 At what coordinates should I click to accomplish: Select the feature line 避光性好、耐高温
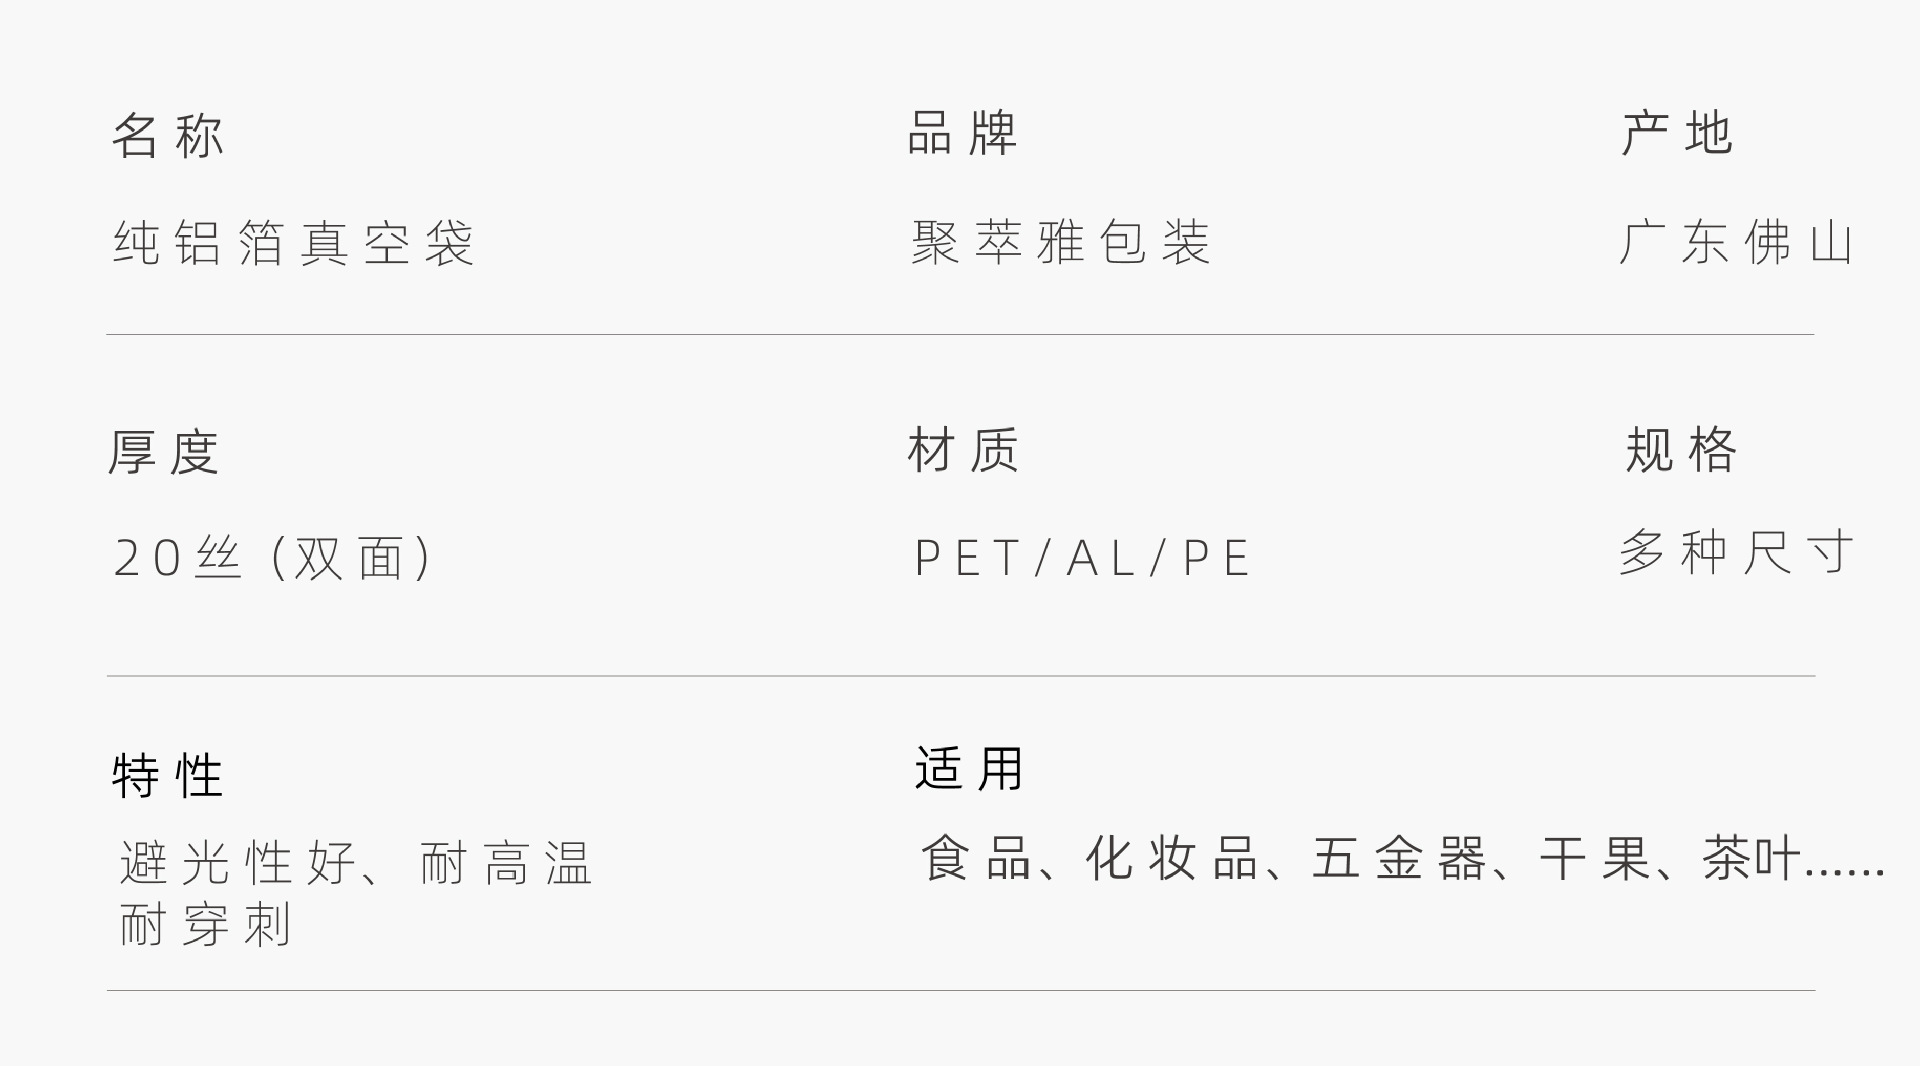(x=356, y=863)
